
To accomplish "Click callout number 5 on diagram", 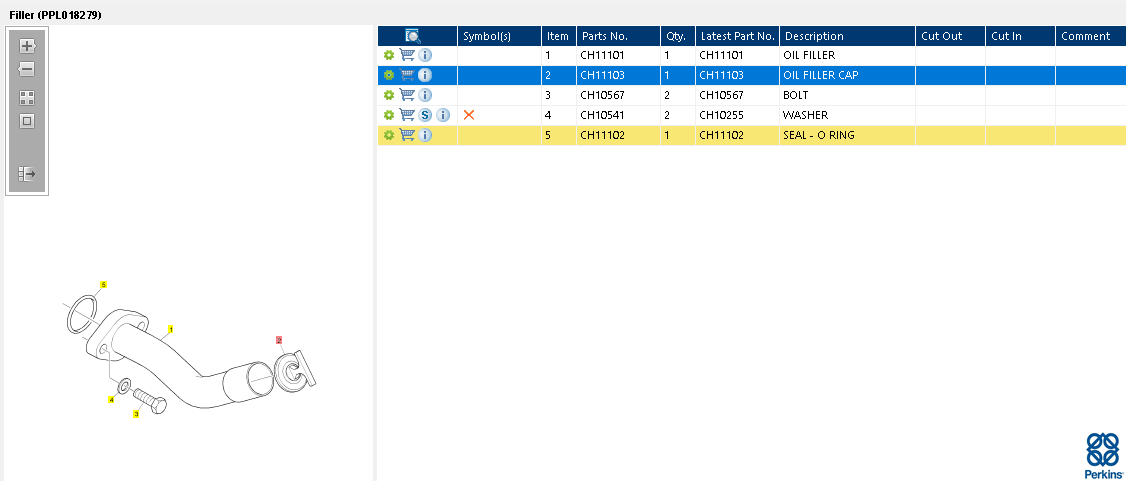I will [103, 285].
